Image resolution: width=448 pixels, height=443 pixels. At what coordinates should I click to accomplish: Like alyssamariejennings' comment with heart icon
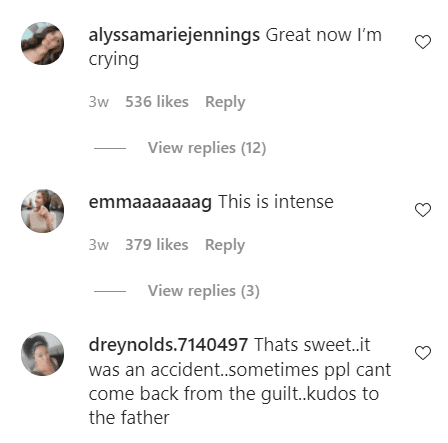point(423,42)
